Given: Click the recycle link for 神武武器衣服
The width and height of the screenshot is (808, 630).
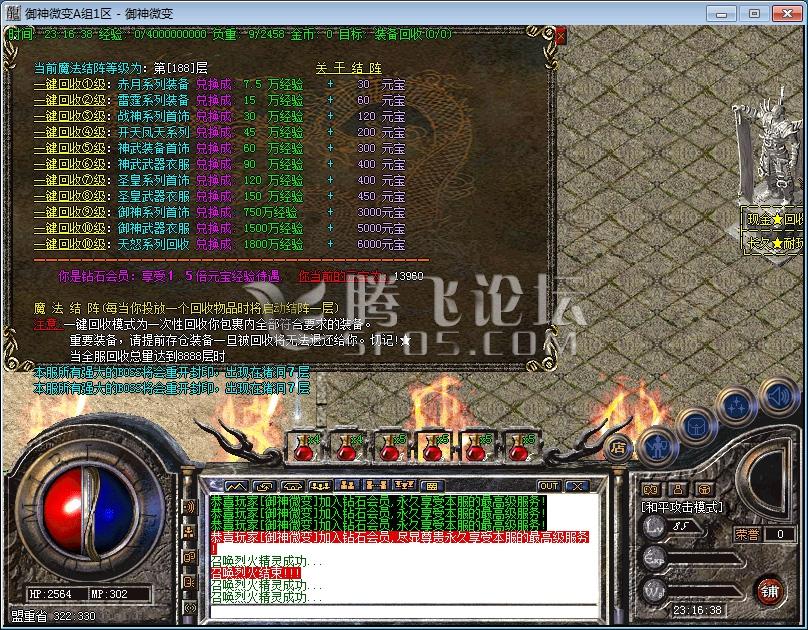Looking at the screenshot, I should tap(70, 164).
